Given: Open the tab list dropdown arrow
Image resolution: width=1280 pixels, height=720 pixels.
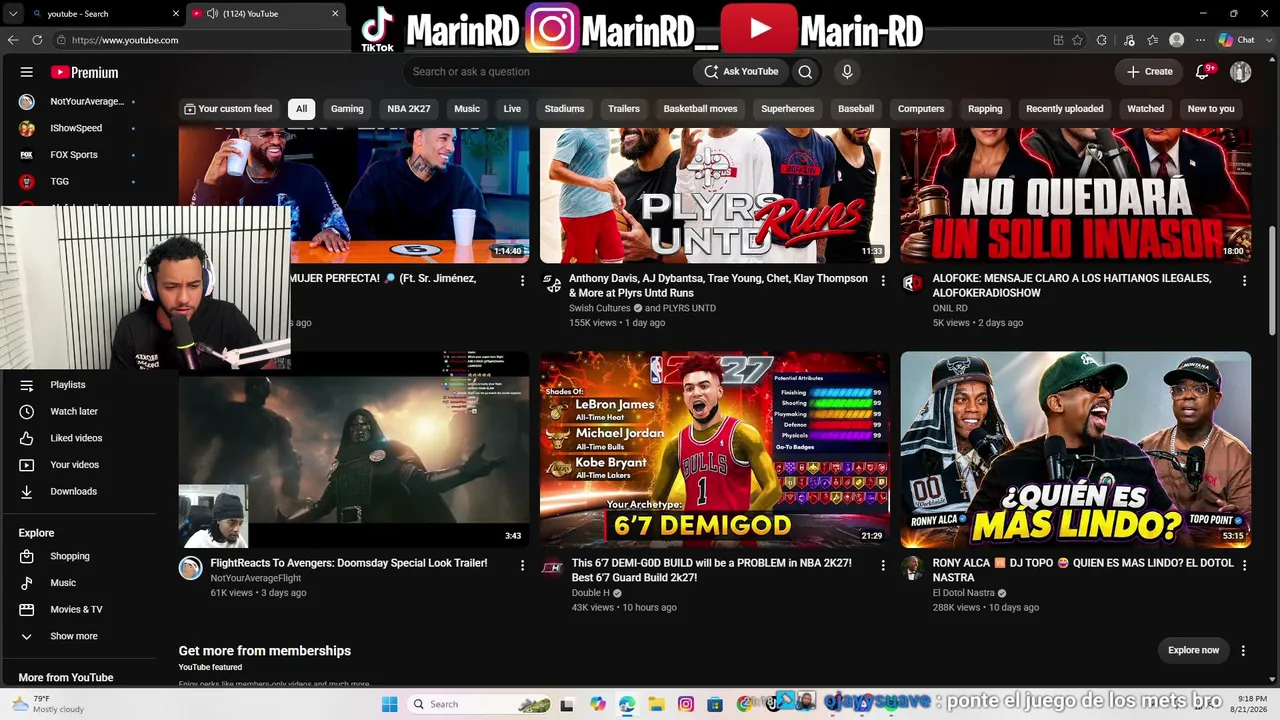Looking at the screenshot, I should (x=13, y=14).
